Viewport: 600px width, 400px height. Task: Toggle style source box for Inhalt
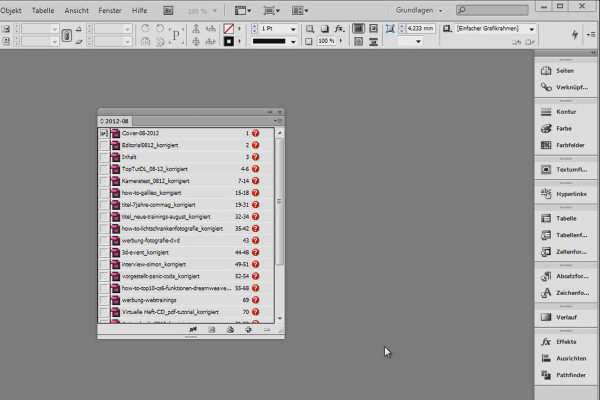click(104, 157)
